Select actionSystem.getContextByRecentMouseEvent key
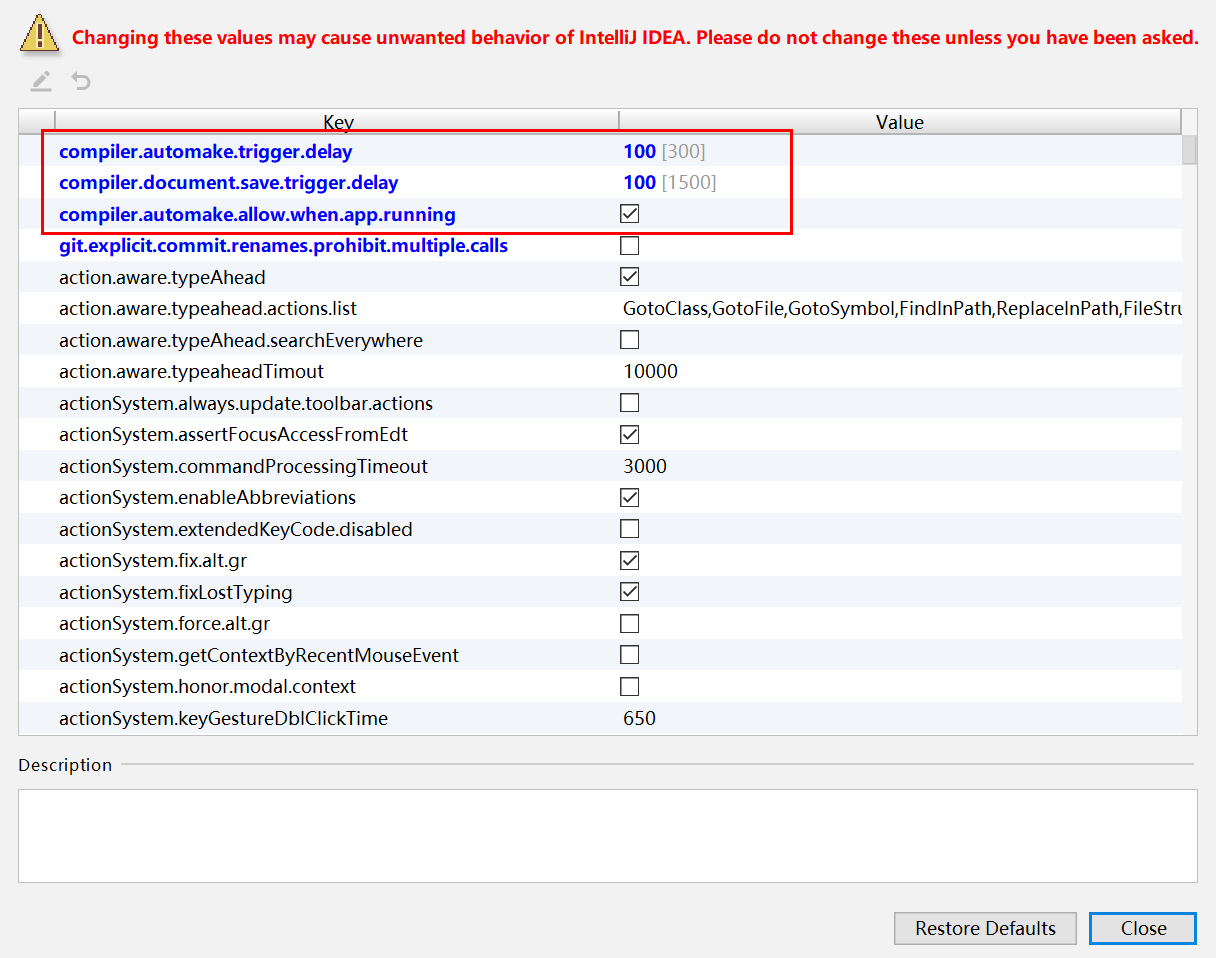The height and width of the screenshot is (958, 1216). (259, 655)
